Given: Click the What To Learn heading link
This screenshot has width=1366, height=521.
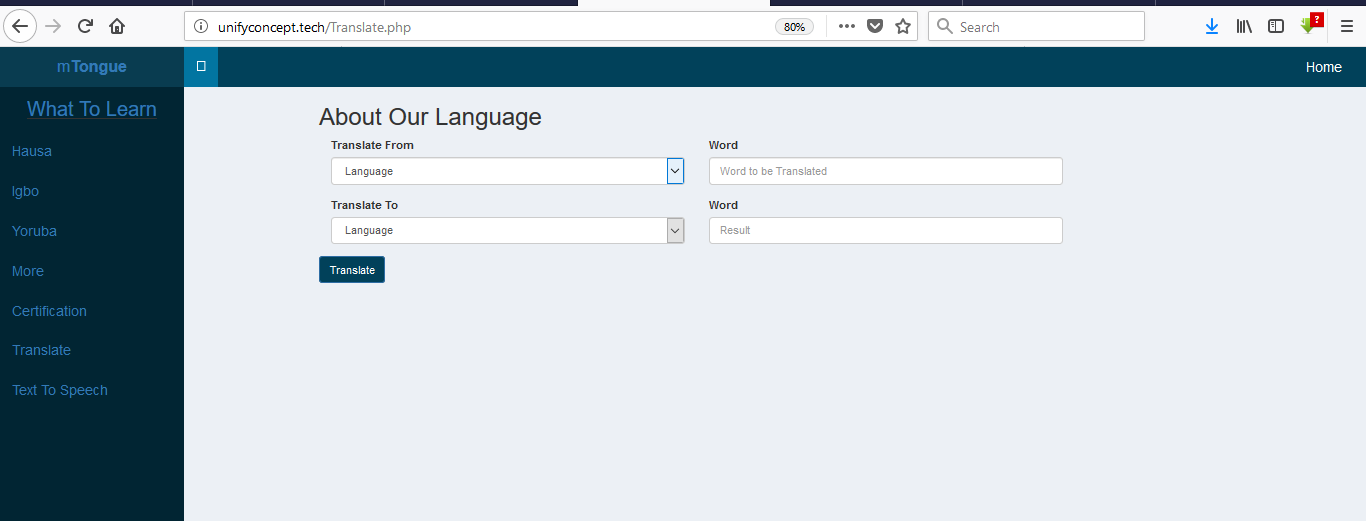Looking at the screenshot, I should pyautogui.click(x=92, y=109).
